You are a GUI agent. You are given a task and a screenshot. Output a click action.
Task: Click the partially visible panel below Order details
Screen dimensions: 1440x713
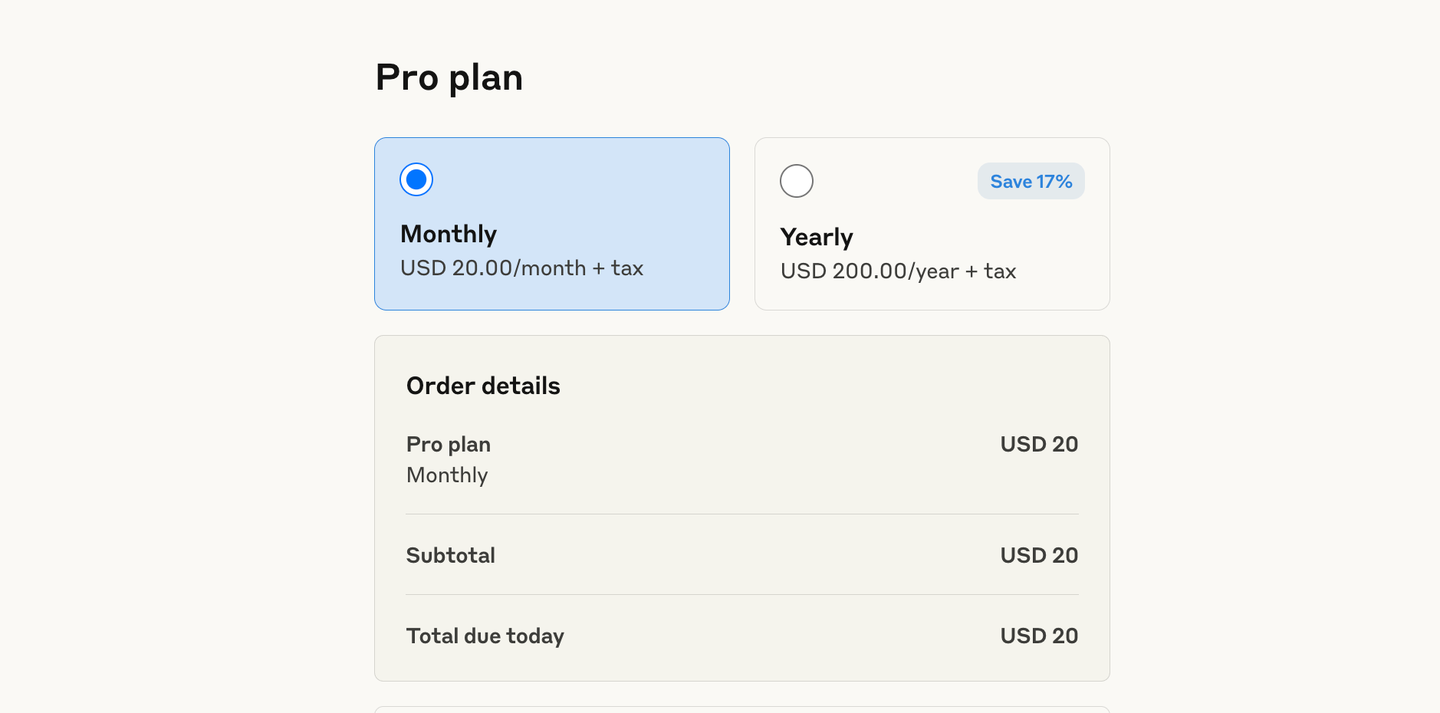coord(742,709)
